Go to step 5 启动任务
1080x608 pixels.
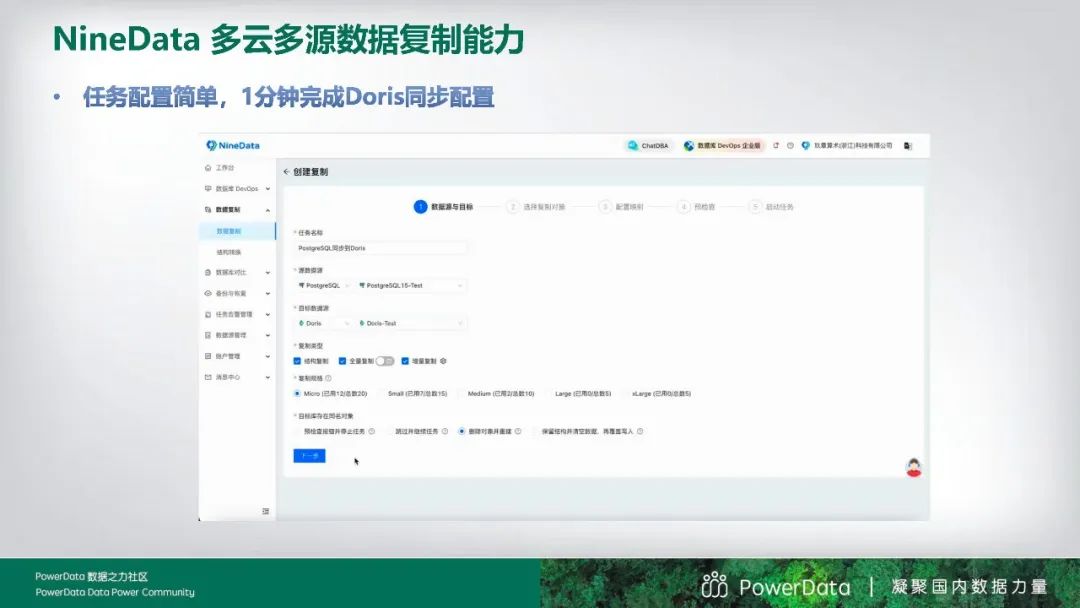click(x=771, y=207)
